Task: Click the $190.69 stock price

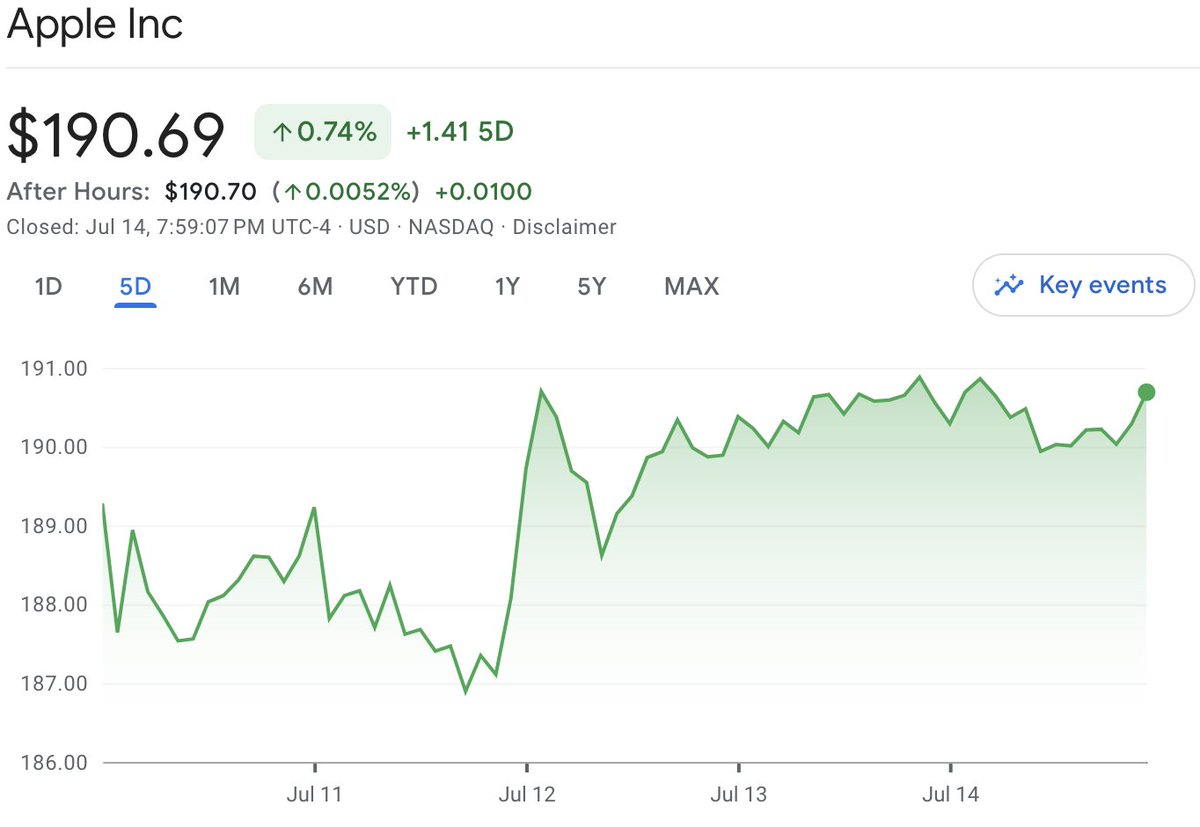Action: click(116, 134)
